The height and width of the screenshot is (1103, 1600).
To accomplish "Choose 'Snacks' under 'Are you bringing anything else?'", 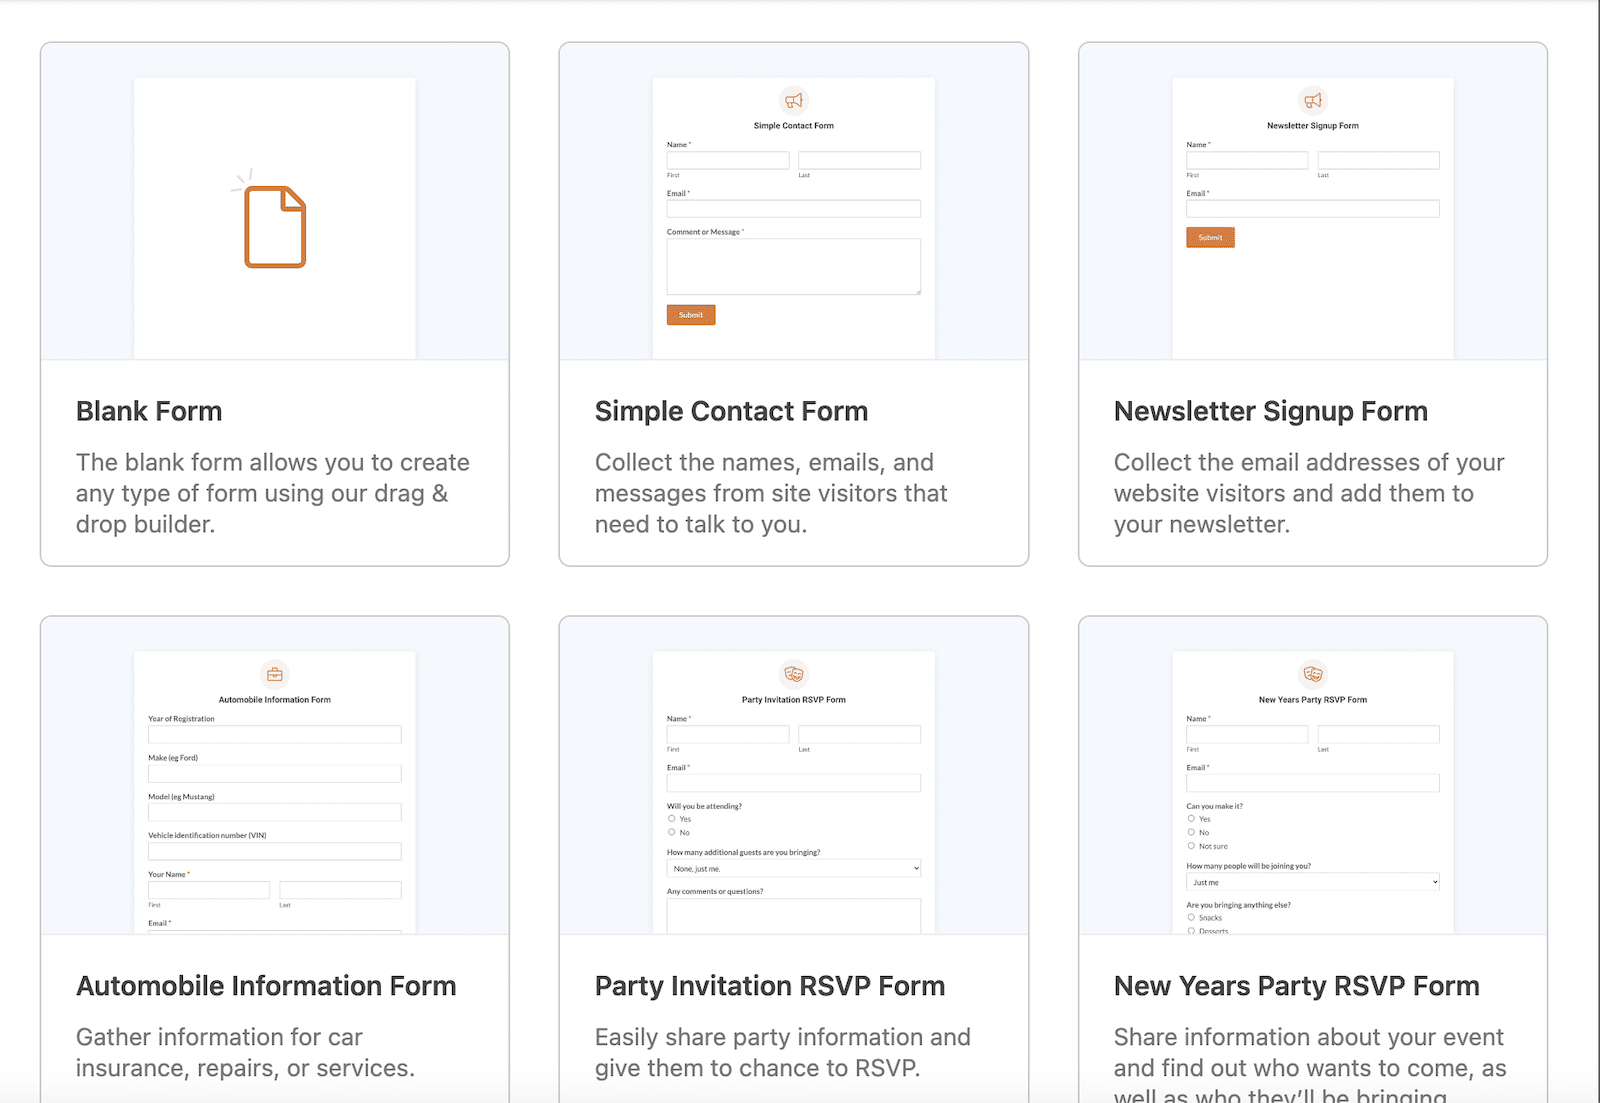I will pos(1191,917).
